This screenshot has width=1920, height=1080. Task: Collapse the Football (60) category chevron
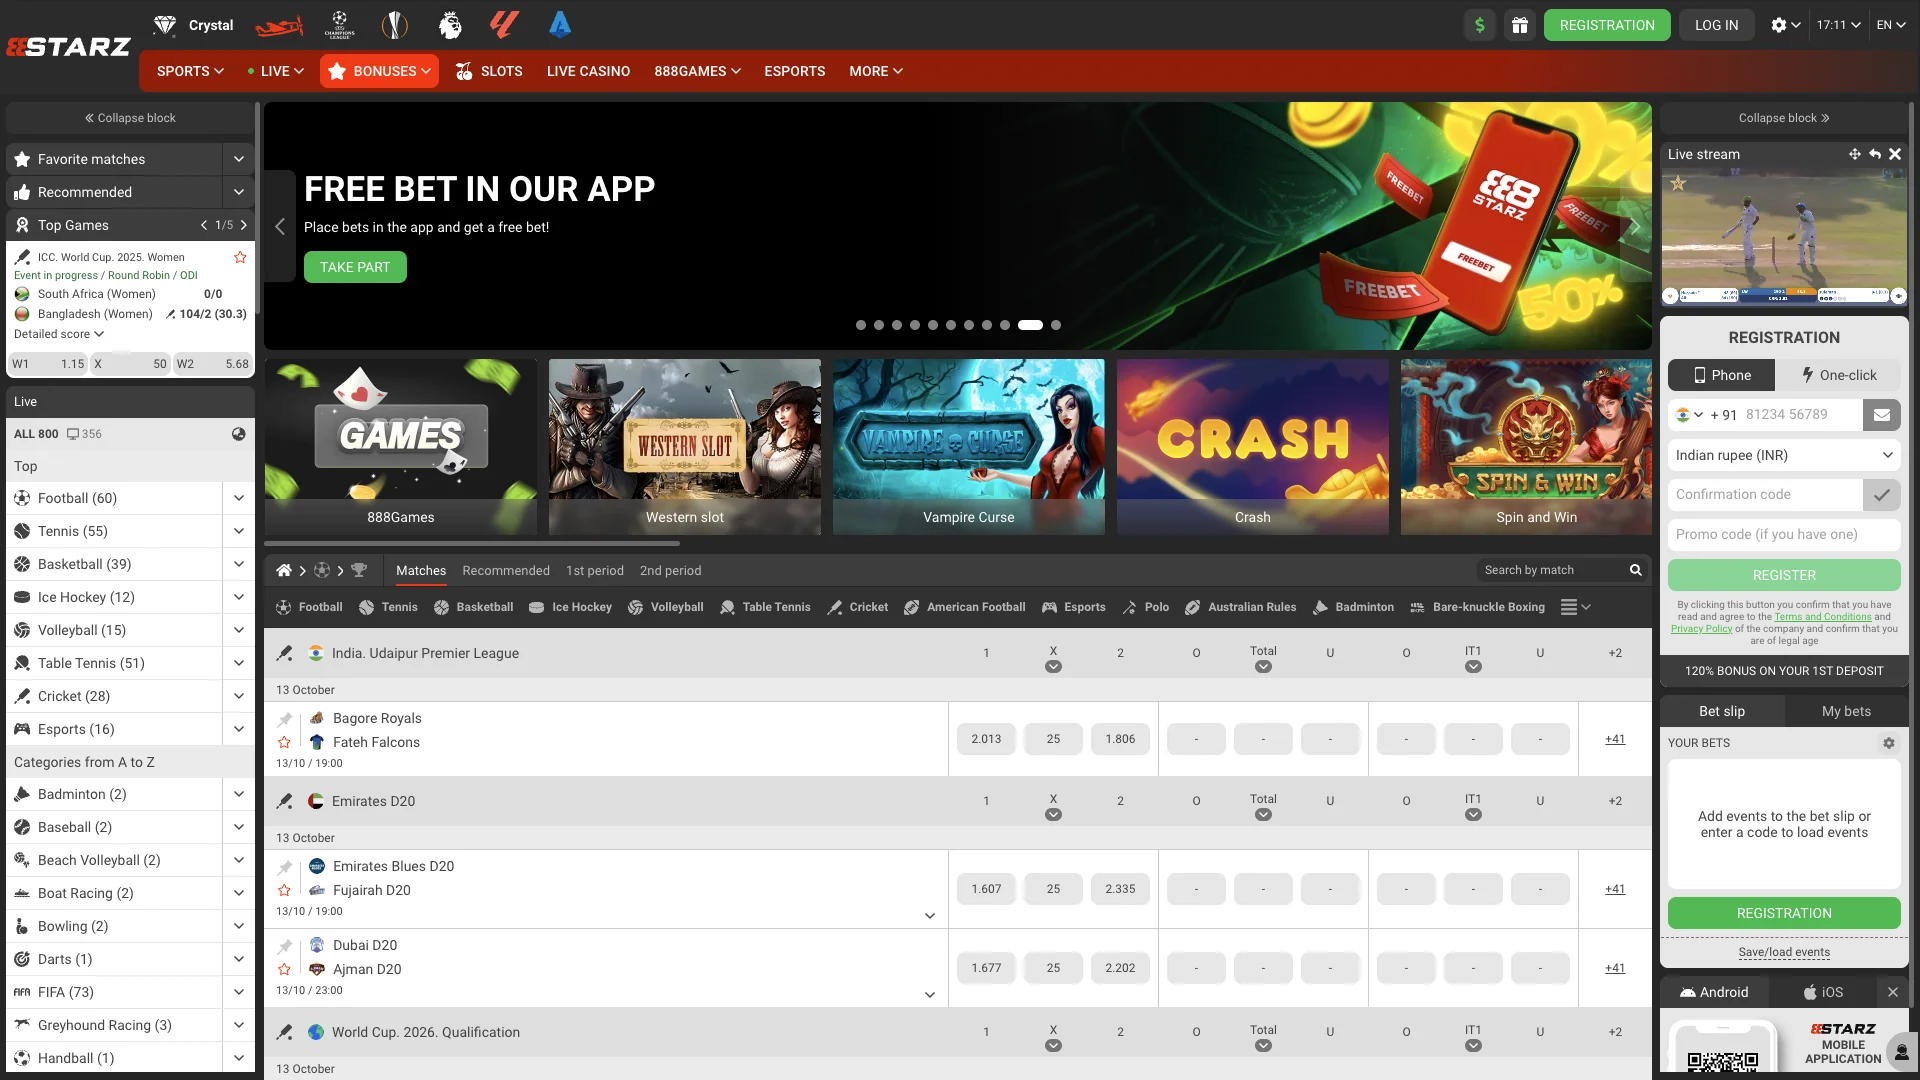[x=238, y=497]
